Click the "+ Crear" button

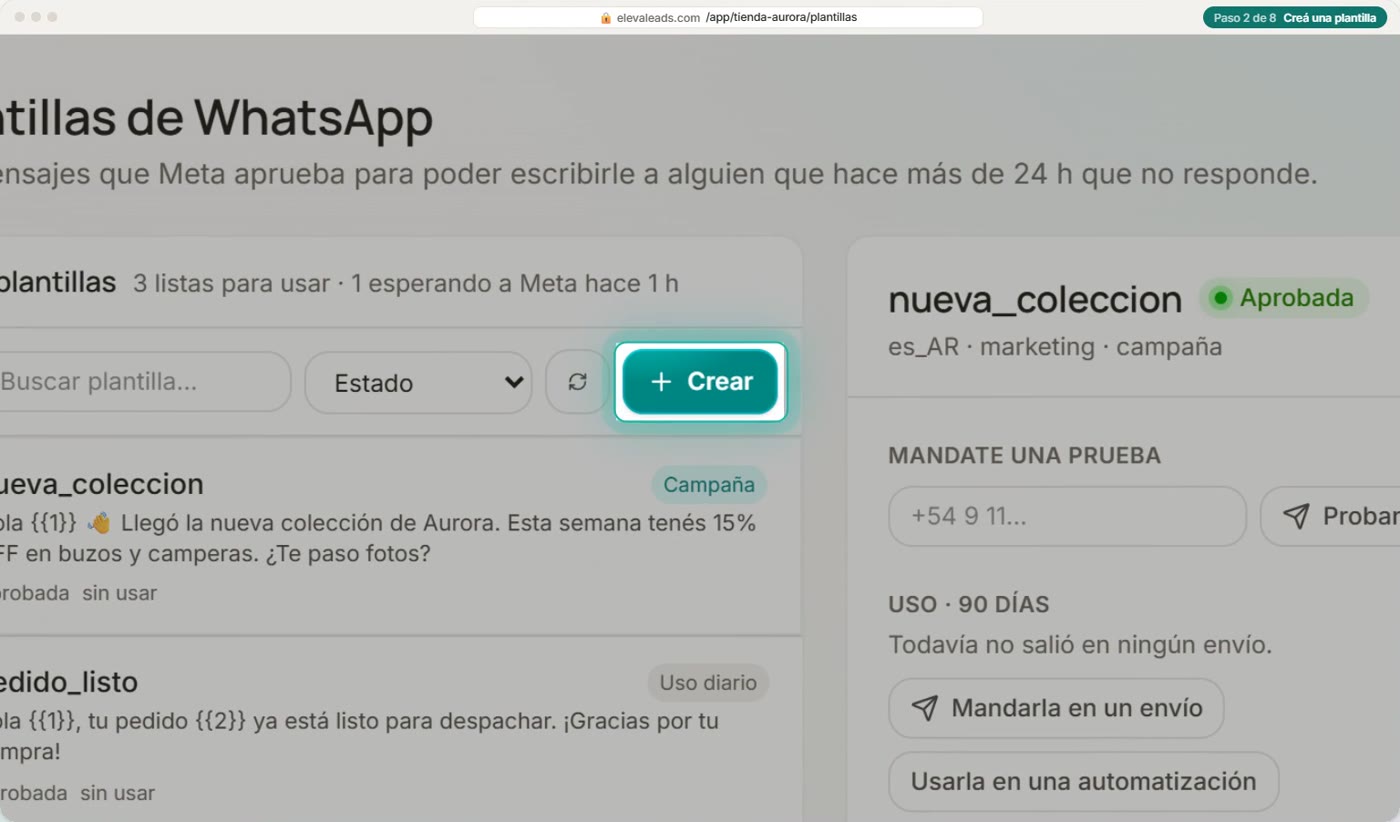coord(700,382)
